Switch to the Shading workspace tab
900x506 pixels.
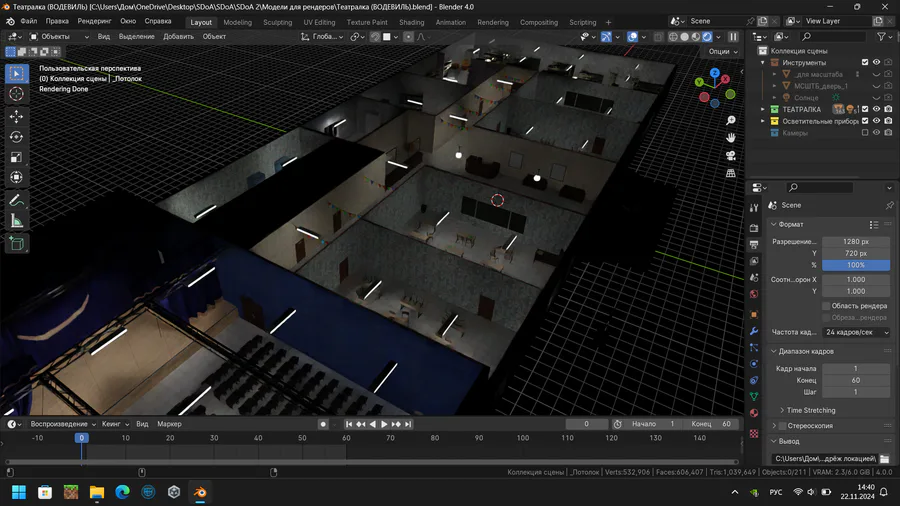[411, 22]
